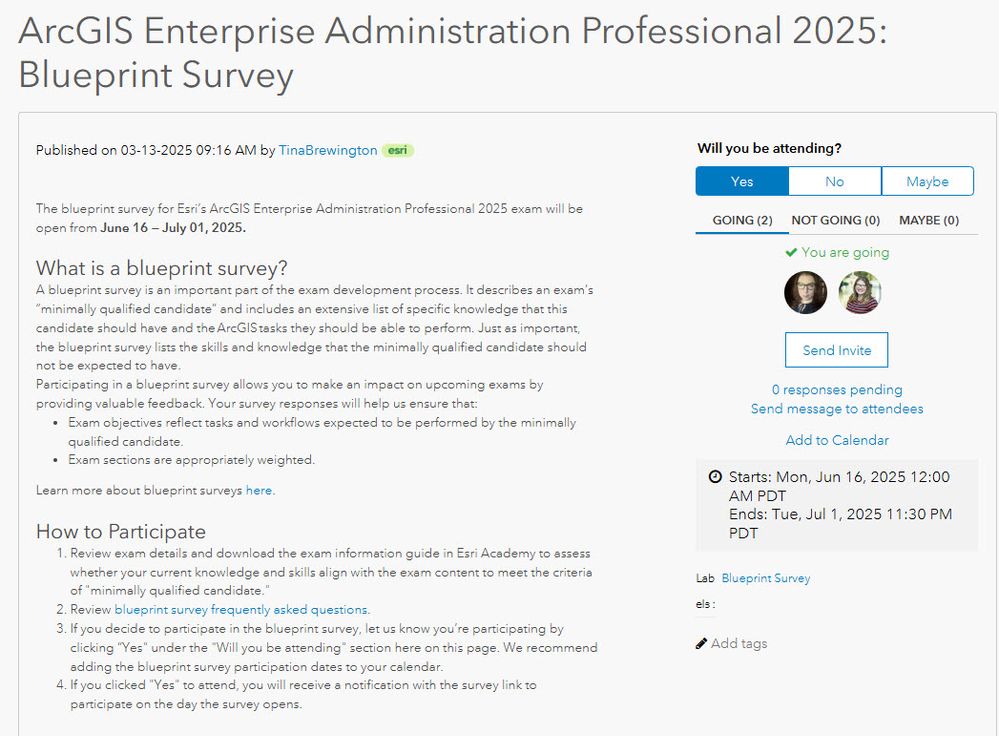Open the NOT GOING (0) tab
The image size is (999, 736).
pos(836,220)
